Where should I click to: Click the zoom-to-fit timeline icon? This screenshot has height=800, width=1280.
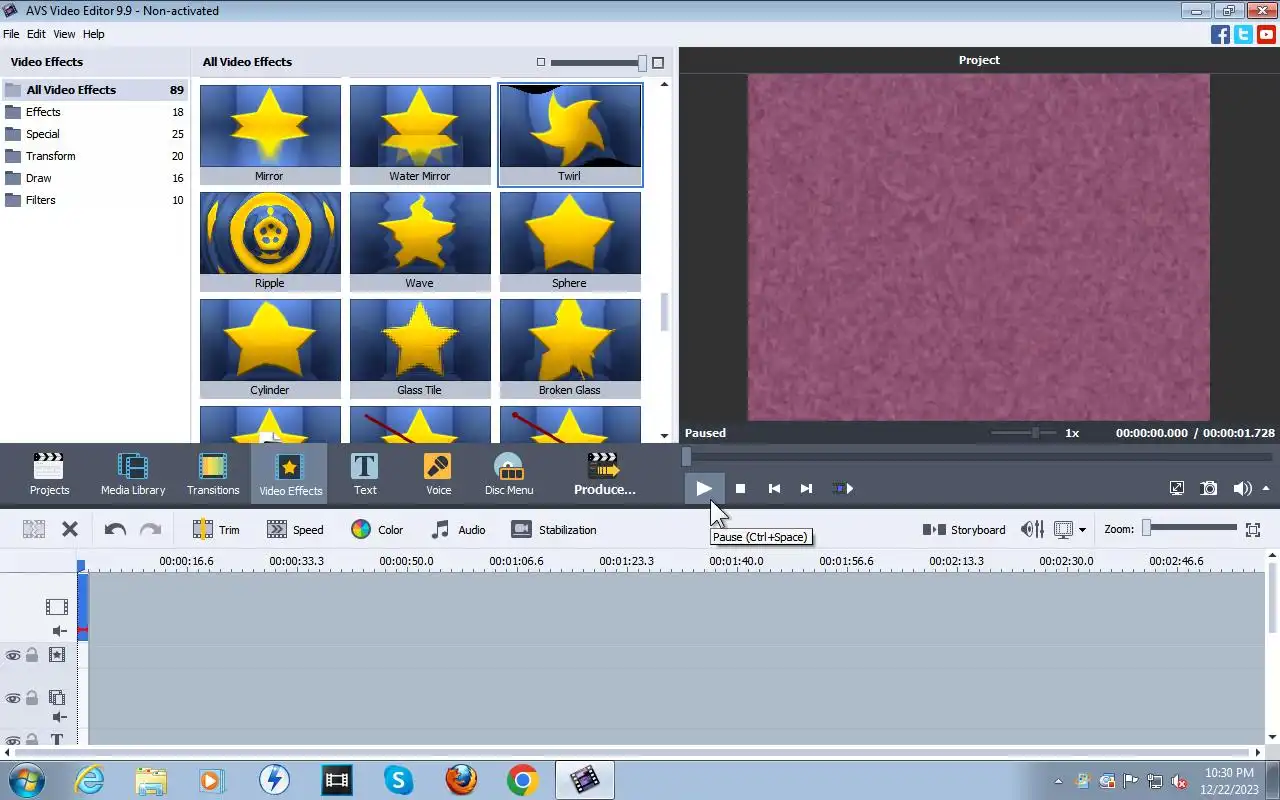click(x=1253, y=530)
